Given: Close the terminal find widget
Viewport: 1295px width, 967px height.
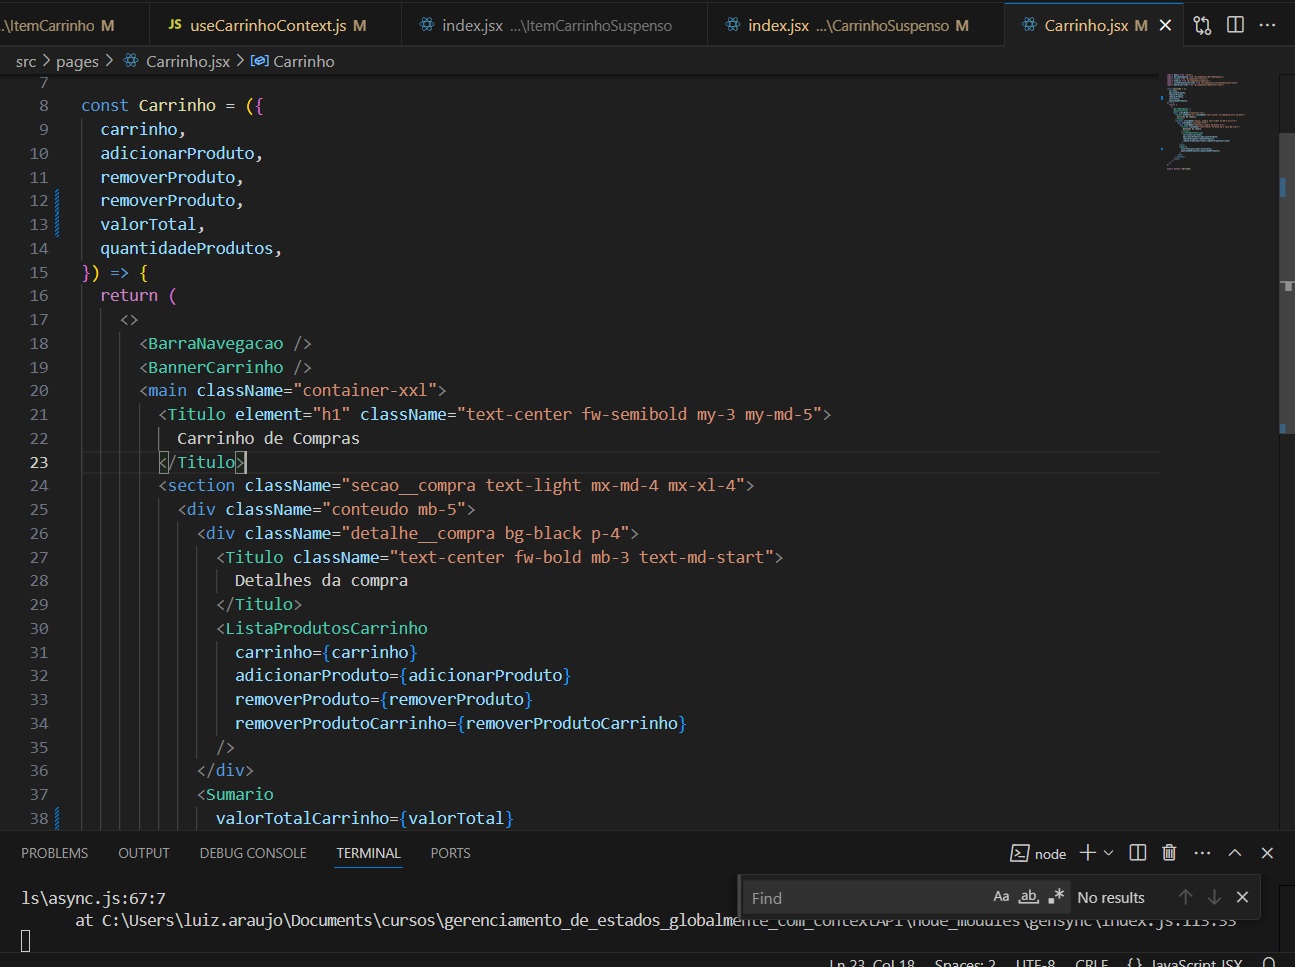Looking at the screenshot, I should point(1242,897).
